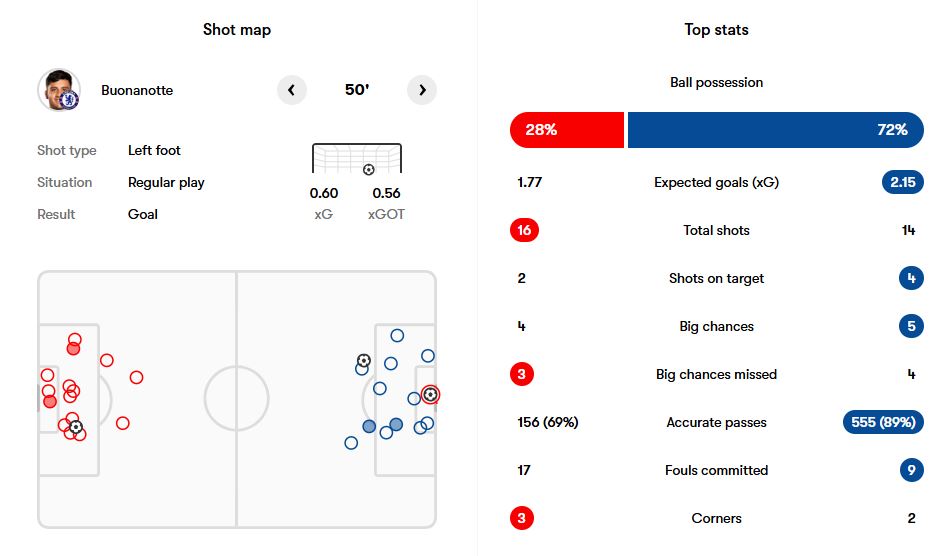Open the Top stats section heading
Viewport: 948px width, 556px height.
pyautogui.click(x=716, y=30)
